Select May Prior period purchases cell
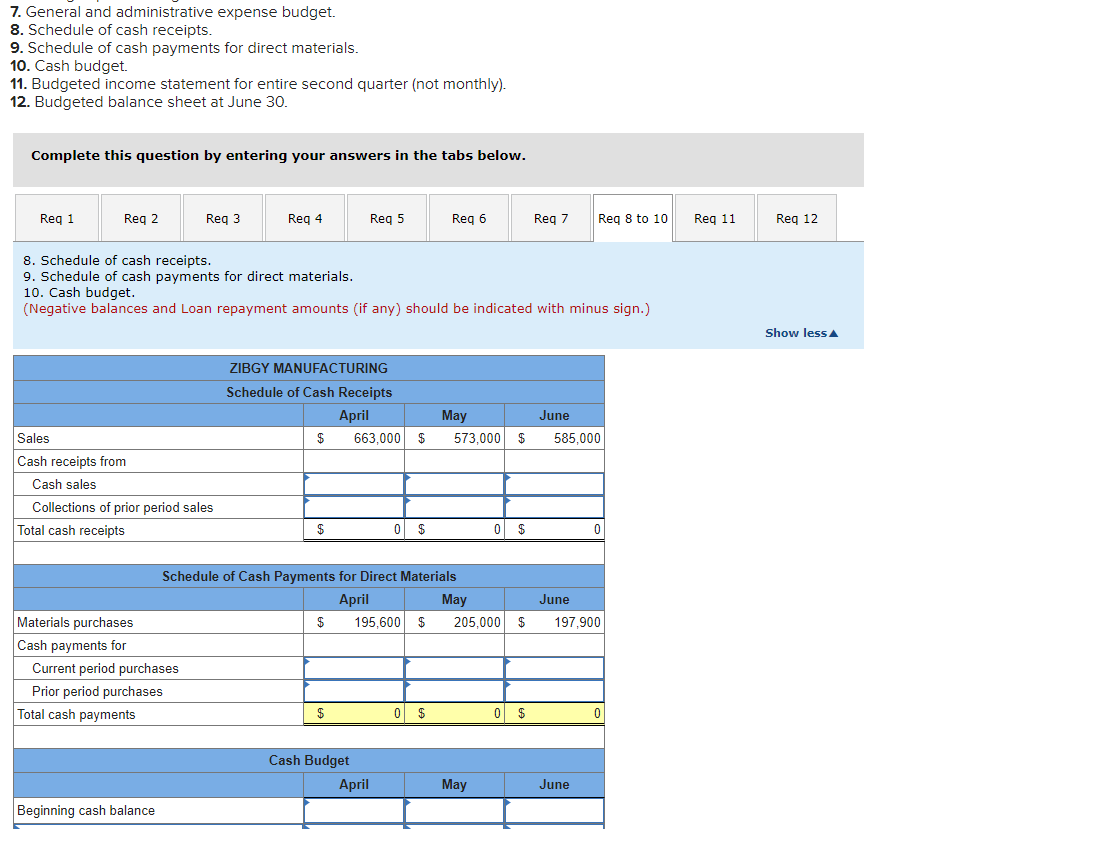The width and height of the screenshot is (1093, 847). click(454, 691)
